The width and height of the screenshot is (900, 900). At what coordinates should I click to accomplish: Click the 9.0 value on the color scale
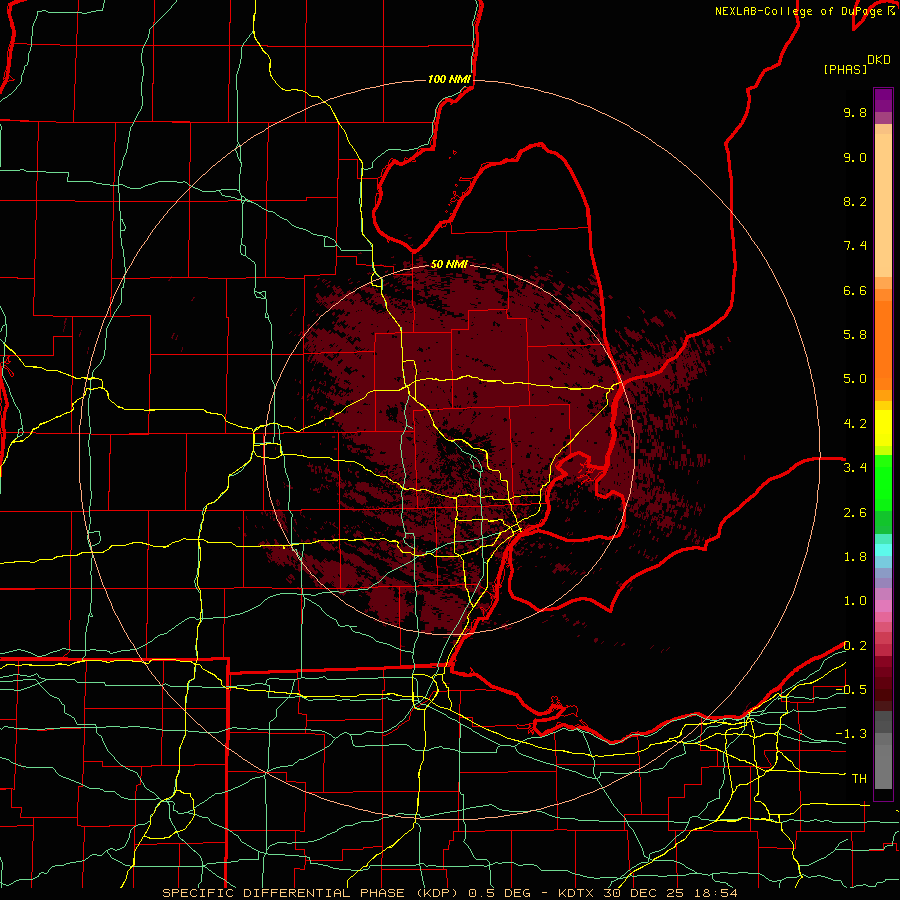(855, 157)
